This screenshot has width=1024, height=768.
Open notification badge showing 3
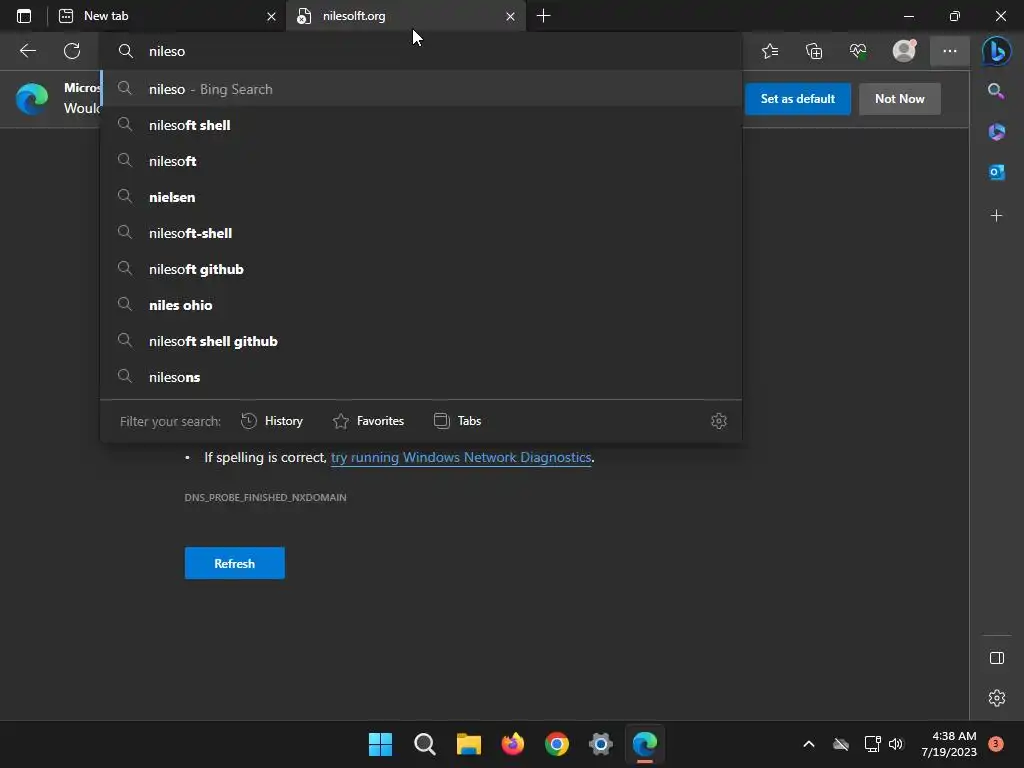[x=995, y=744]
